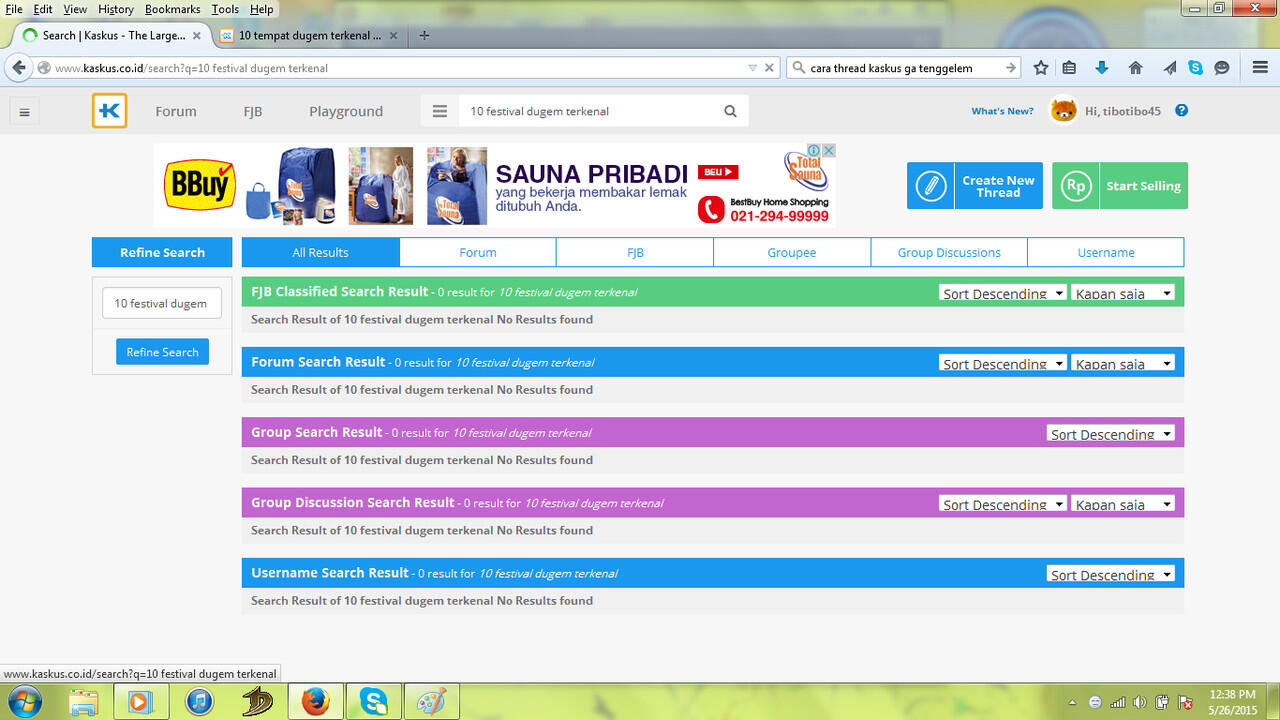Image resolution: width=1280 pixels, height=720 pixels.
Task: Go to Firefox home page icon
Action: click(1135, 68)
